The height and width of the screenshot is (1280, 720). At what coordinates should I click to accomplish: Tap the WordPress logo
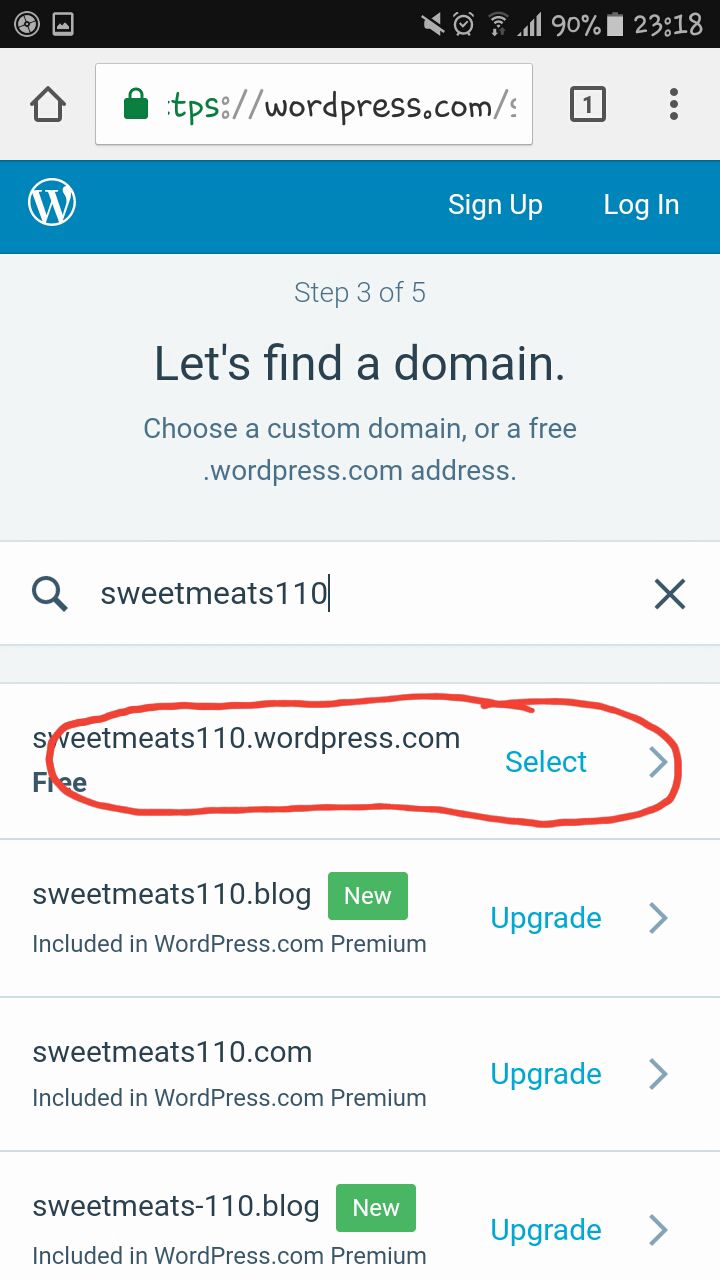point(52,205)
